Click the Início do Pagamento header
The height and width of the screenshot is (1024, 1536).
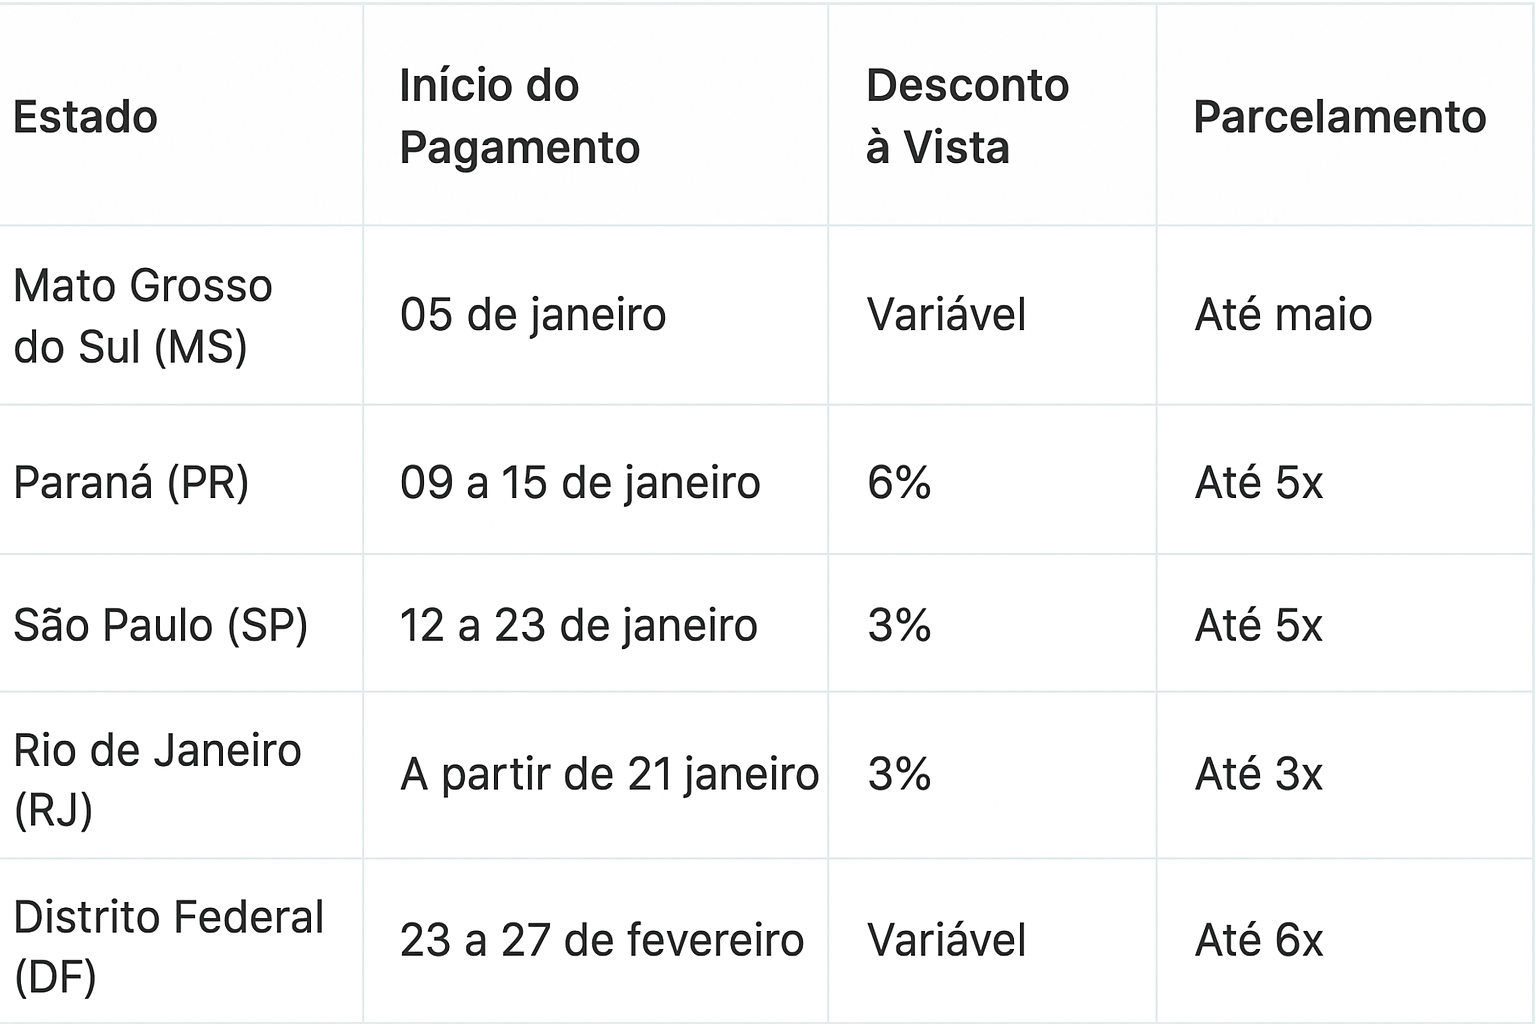[519, 117]
